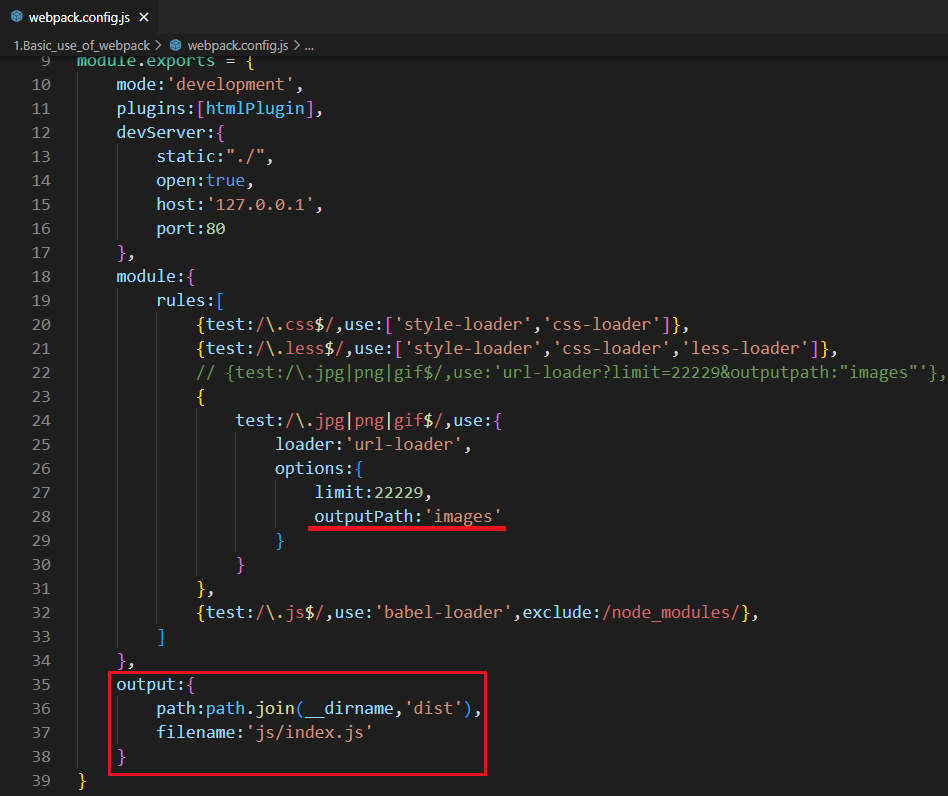Click loader:'url-loader' value
This screenshot has height=796, width=948.
click(x=403, y=445)
